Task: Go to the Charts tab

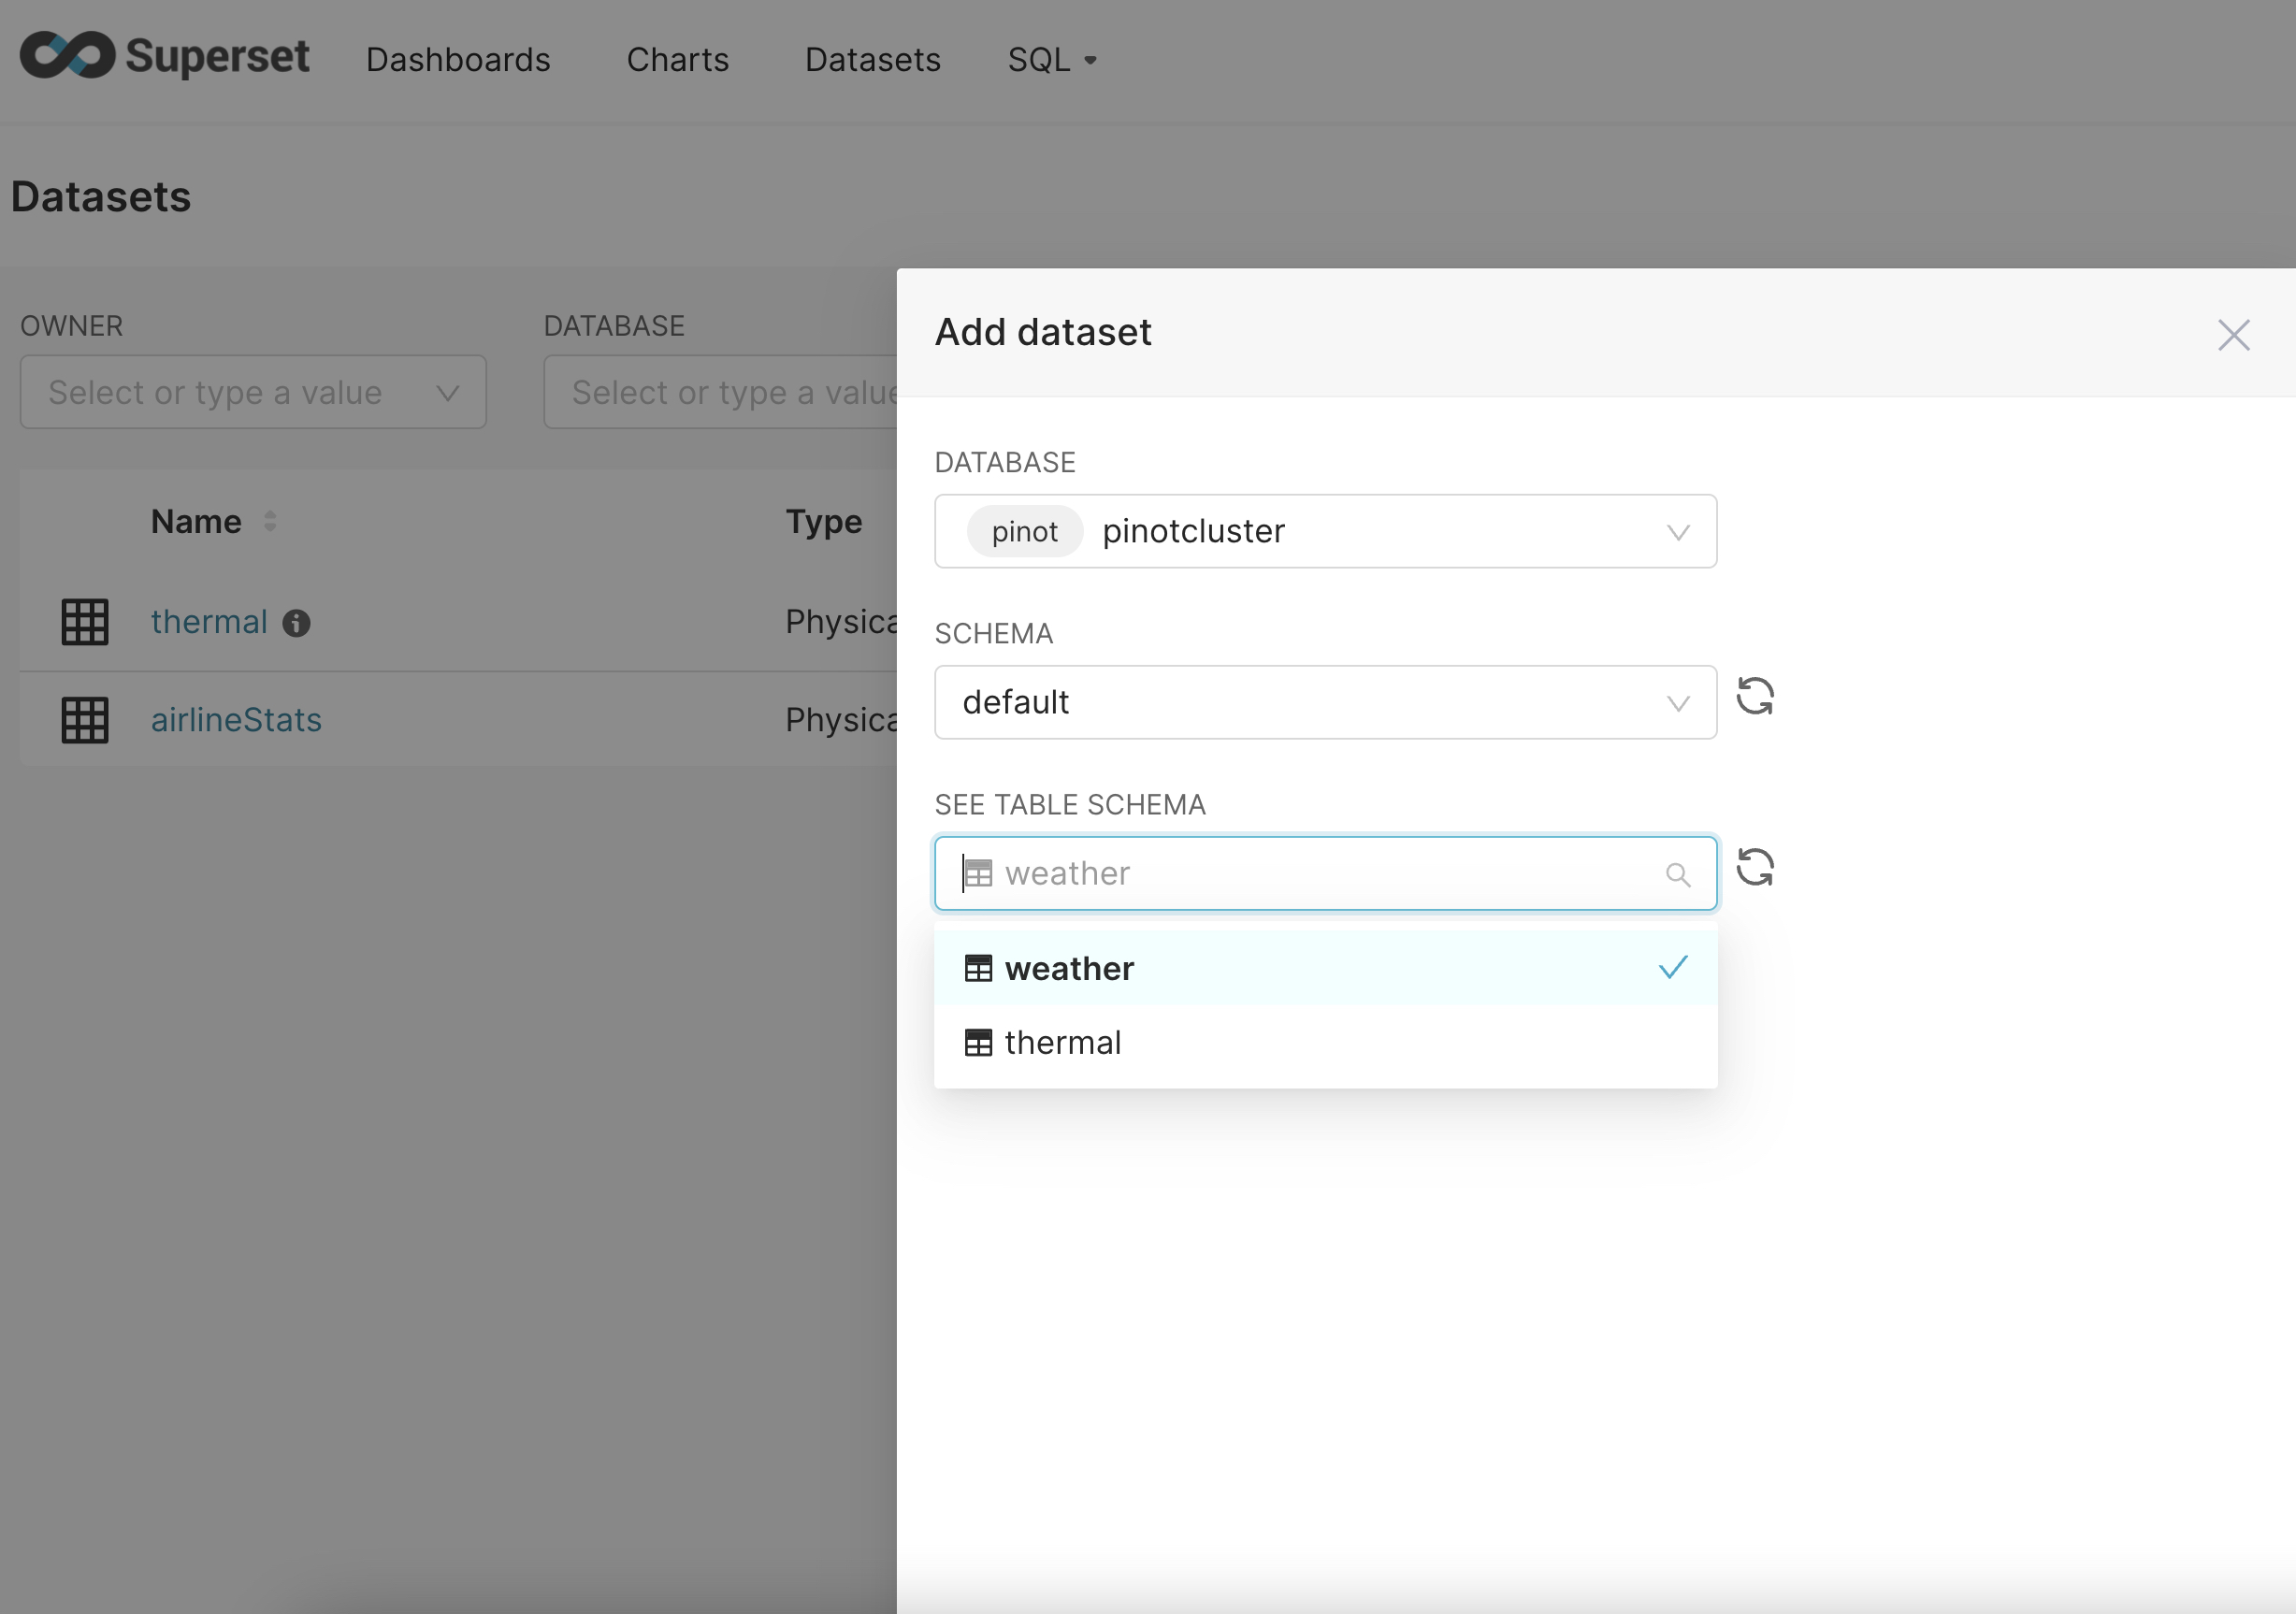Action: point(677,60)
